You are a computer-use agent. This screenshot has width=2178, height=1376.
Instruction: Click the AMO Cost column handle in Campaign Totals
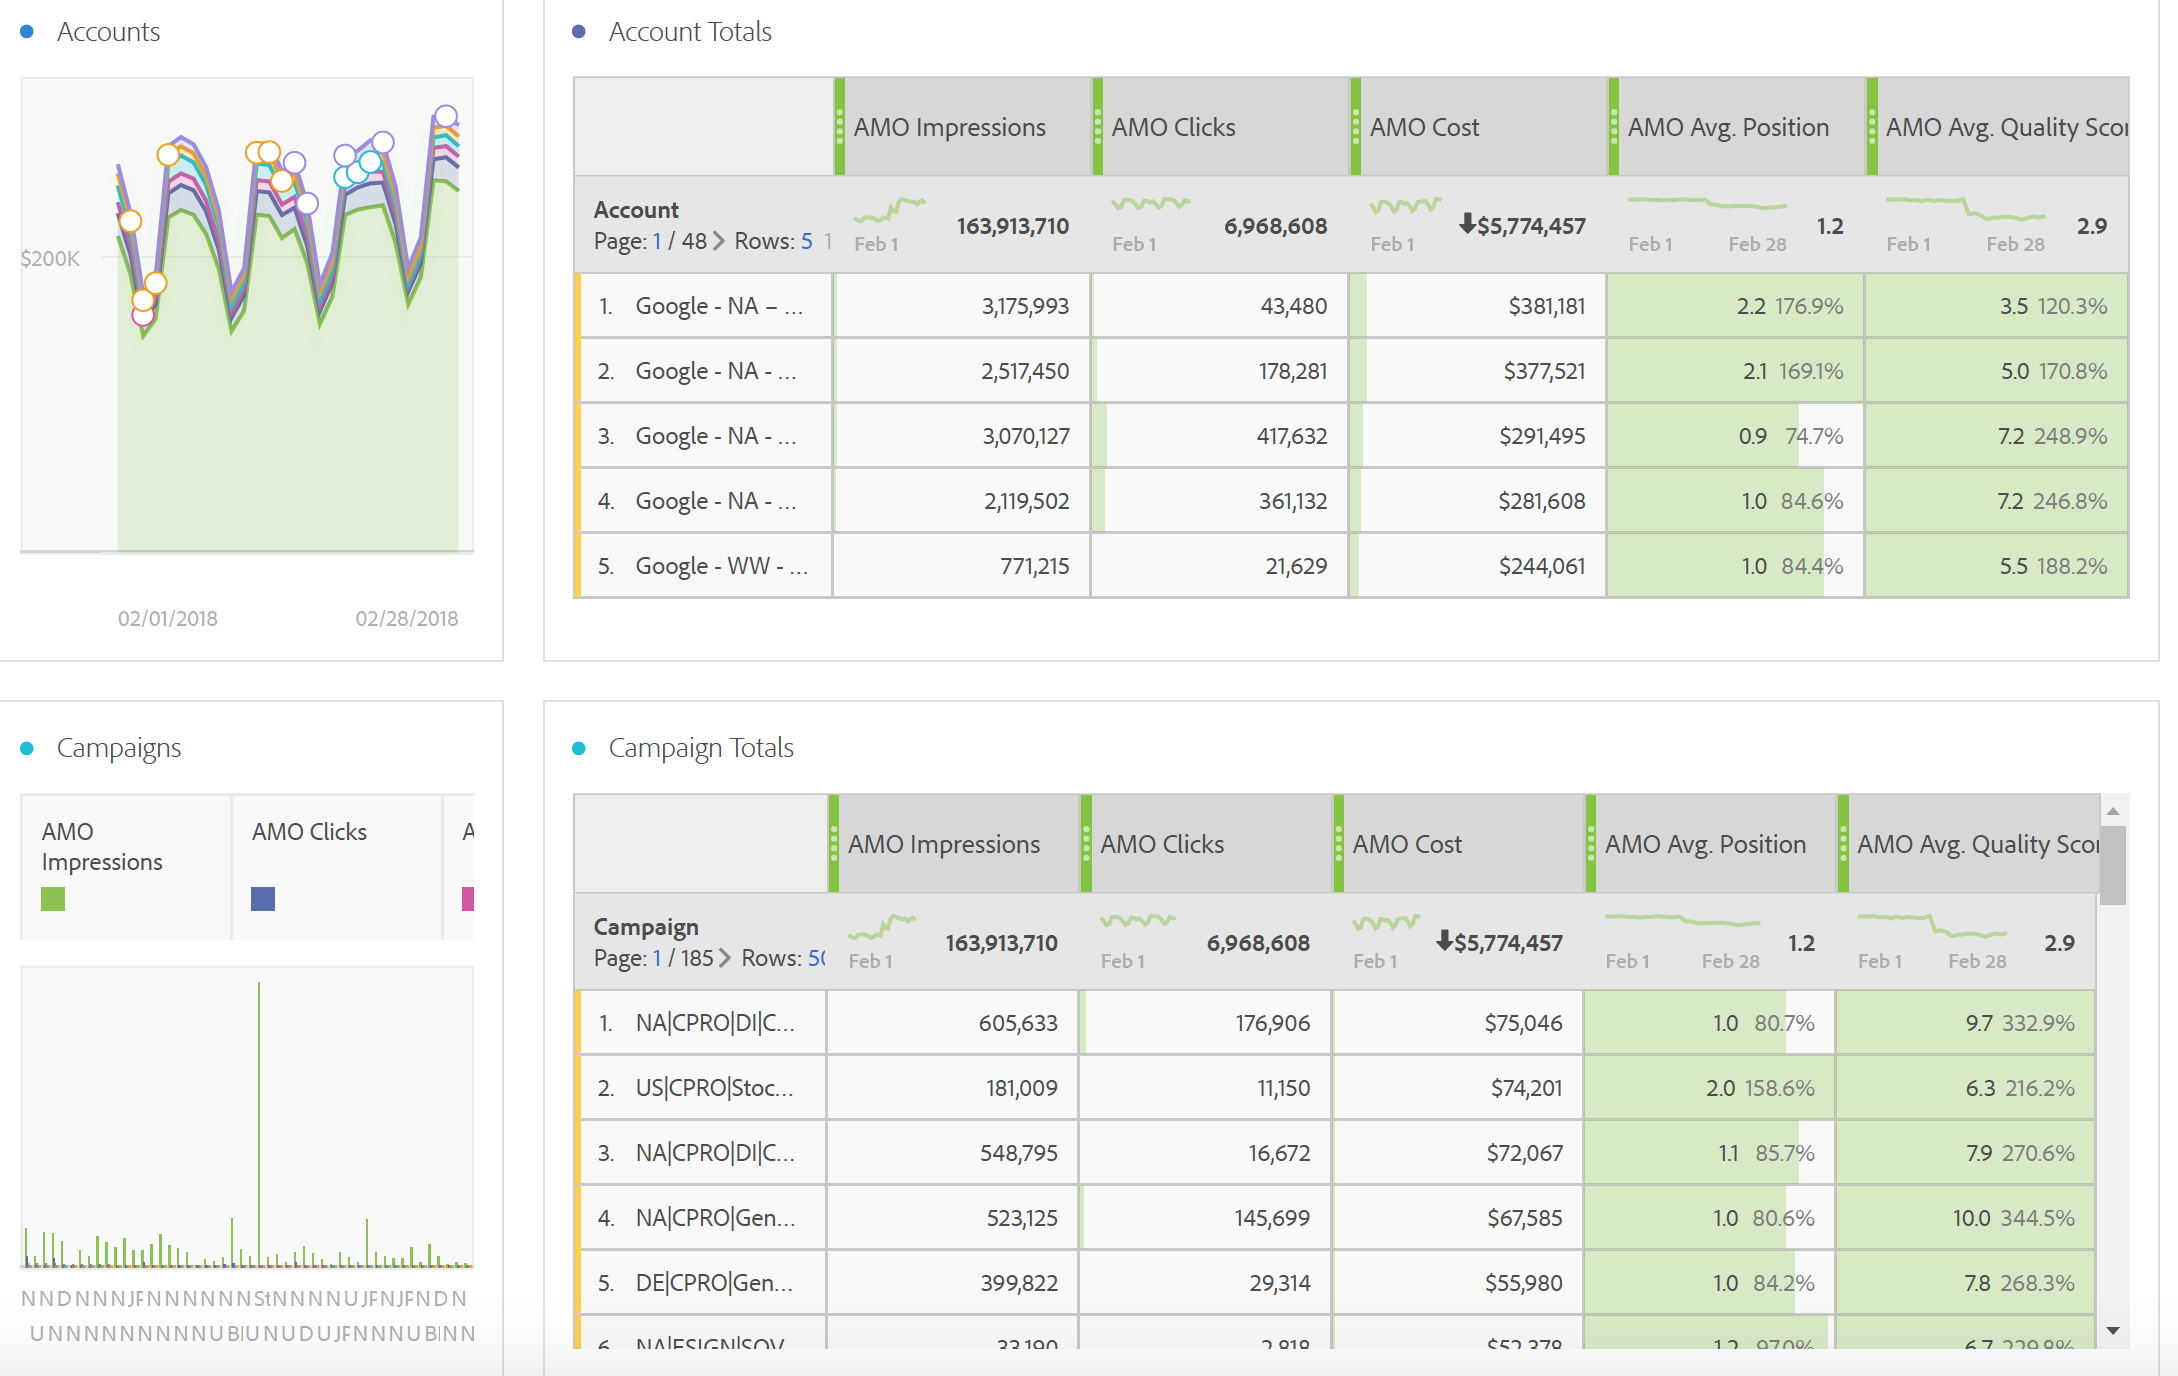(x=1339, y=844)
